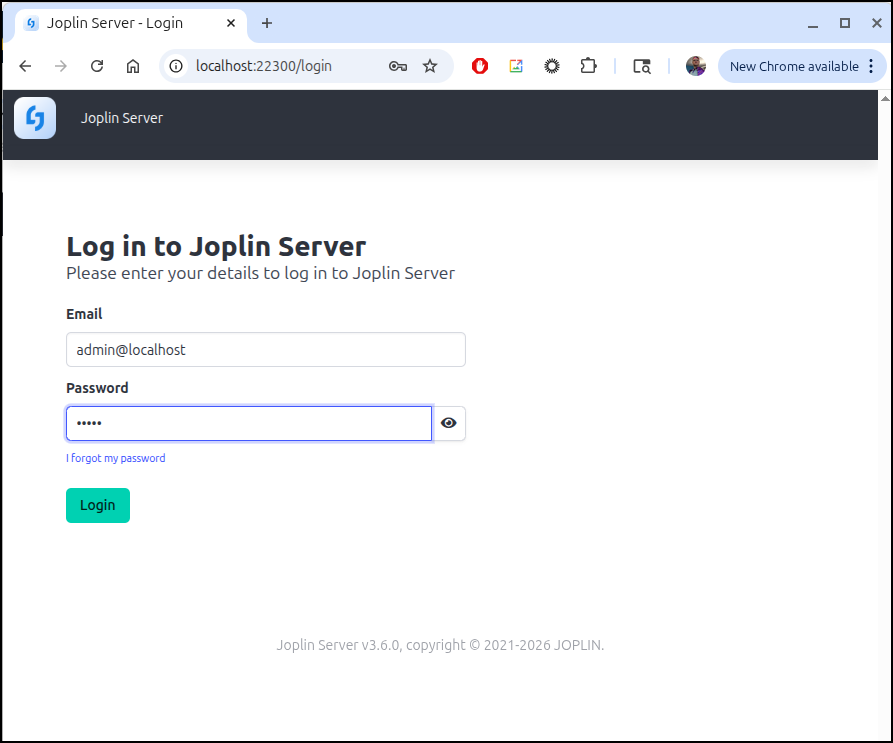The image size is (893, 743).
Task: Open the Chrome three-dot menu
Action: click(x=871, y=66)
